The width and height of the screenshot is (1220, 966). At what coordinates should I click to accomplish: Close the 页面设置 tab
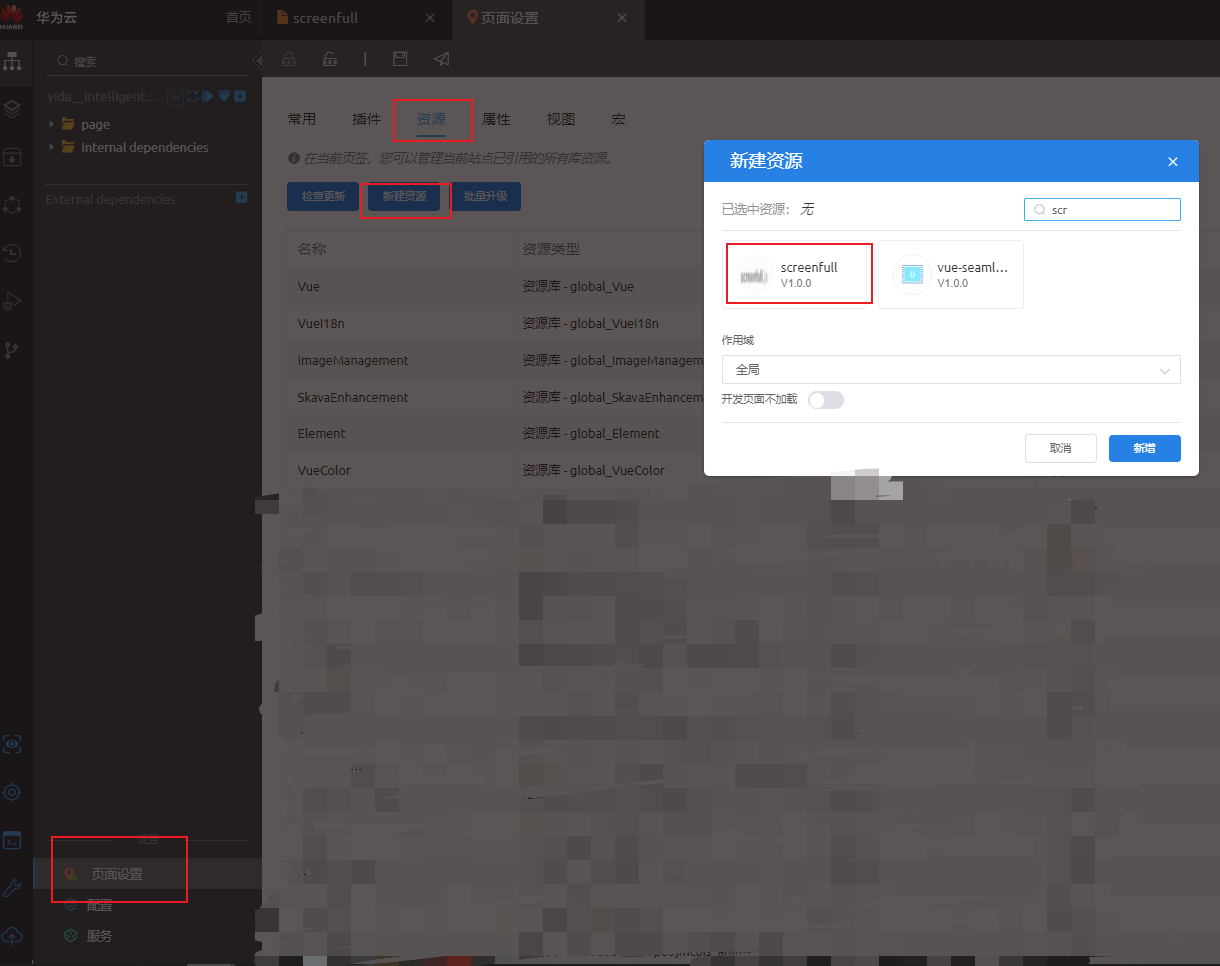[622, 18]
